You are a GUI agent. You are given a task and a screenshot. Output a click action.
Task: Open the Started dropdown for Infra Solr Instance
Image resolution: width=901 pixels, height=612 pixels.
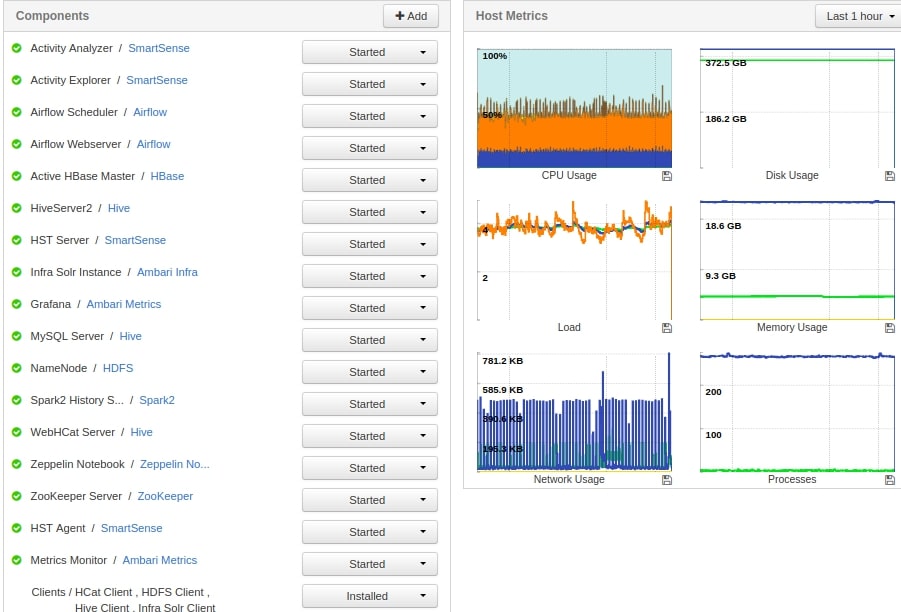point(369,276)
